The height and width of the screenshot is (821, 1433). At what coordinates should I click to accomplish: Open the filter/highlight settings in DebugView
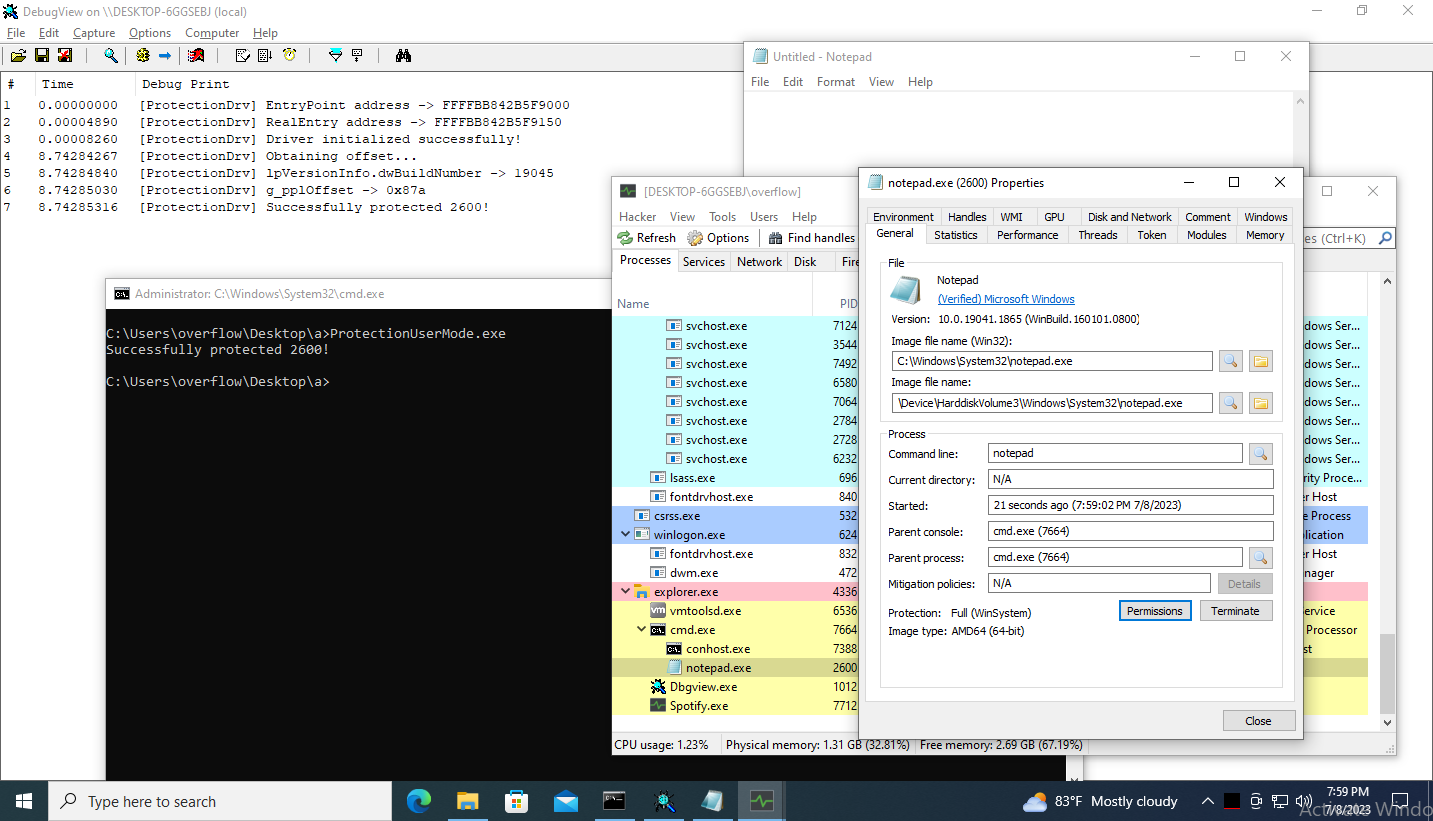[335, 55]
